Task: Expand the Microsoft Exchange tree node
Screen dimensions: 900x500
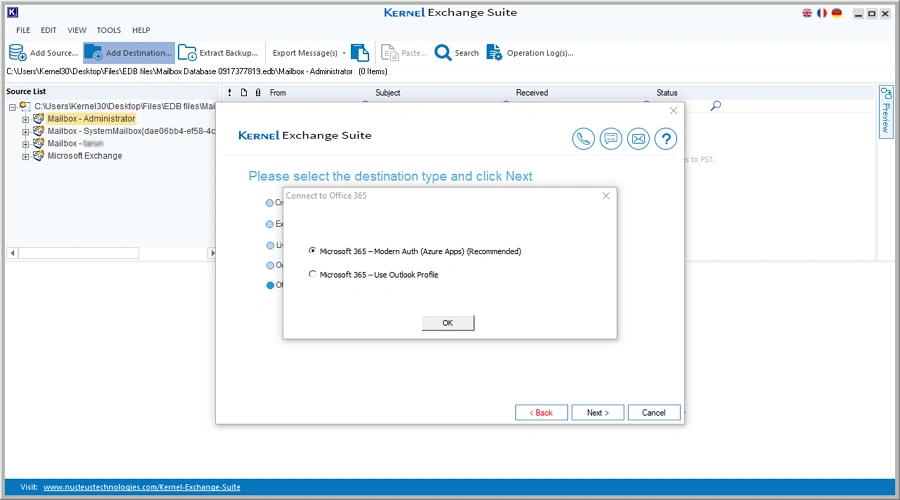Action: tap(25, 156)
